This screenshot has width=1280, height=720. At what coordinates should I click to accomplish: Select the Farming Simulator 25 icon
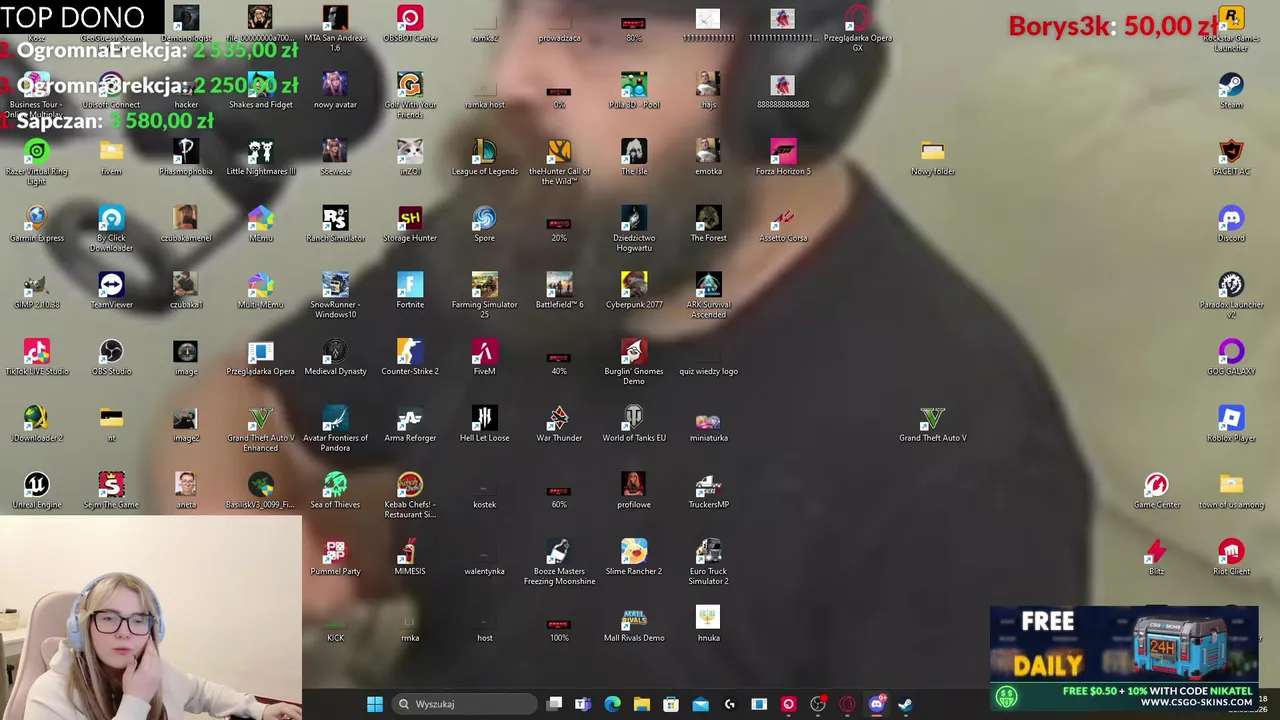click(x=484, y=295)
